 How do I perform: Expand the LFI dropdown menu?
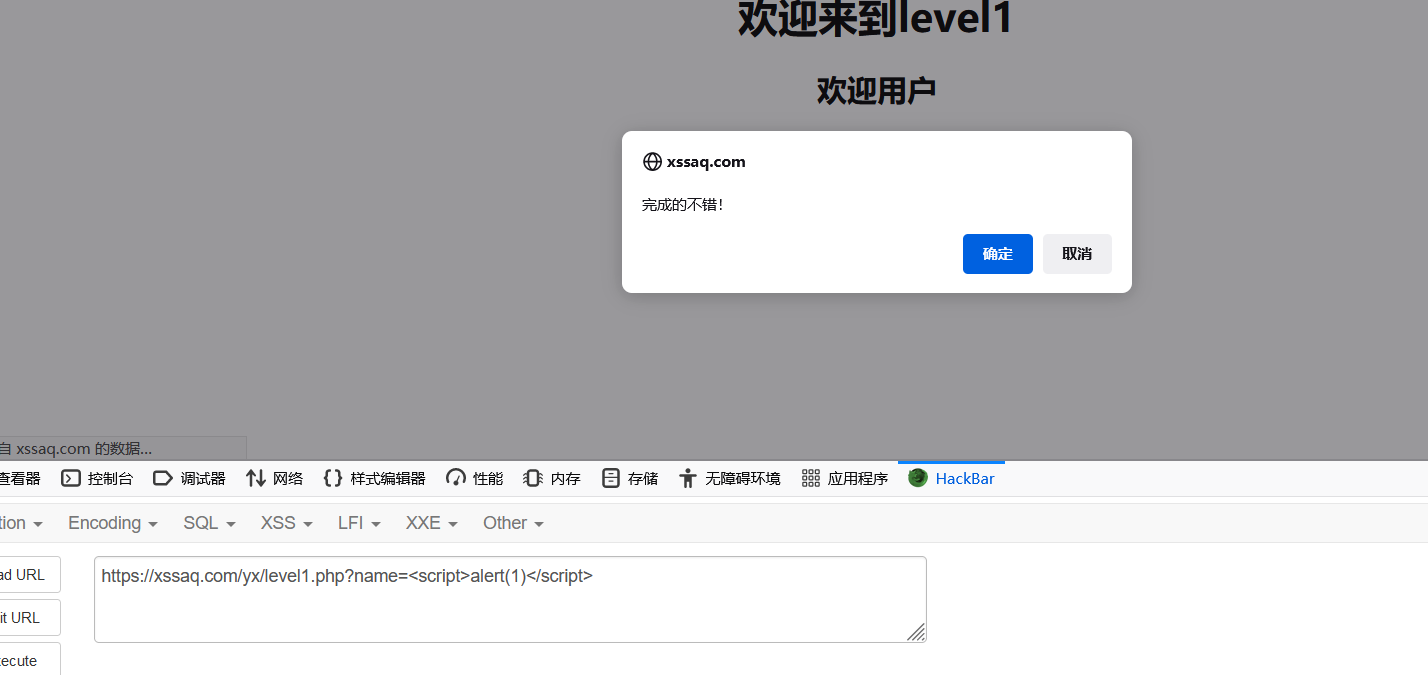click(359, 523)
